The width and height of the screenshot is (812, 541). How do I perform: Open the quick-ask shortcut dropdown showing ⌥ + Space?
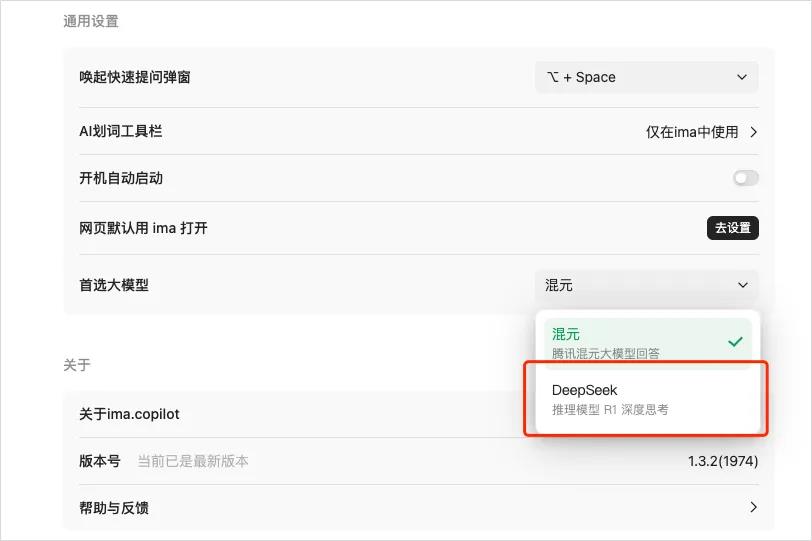tap(646, 77)
